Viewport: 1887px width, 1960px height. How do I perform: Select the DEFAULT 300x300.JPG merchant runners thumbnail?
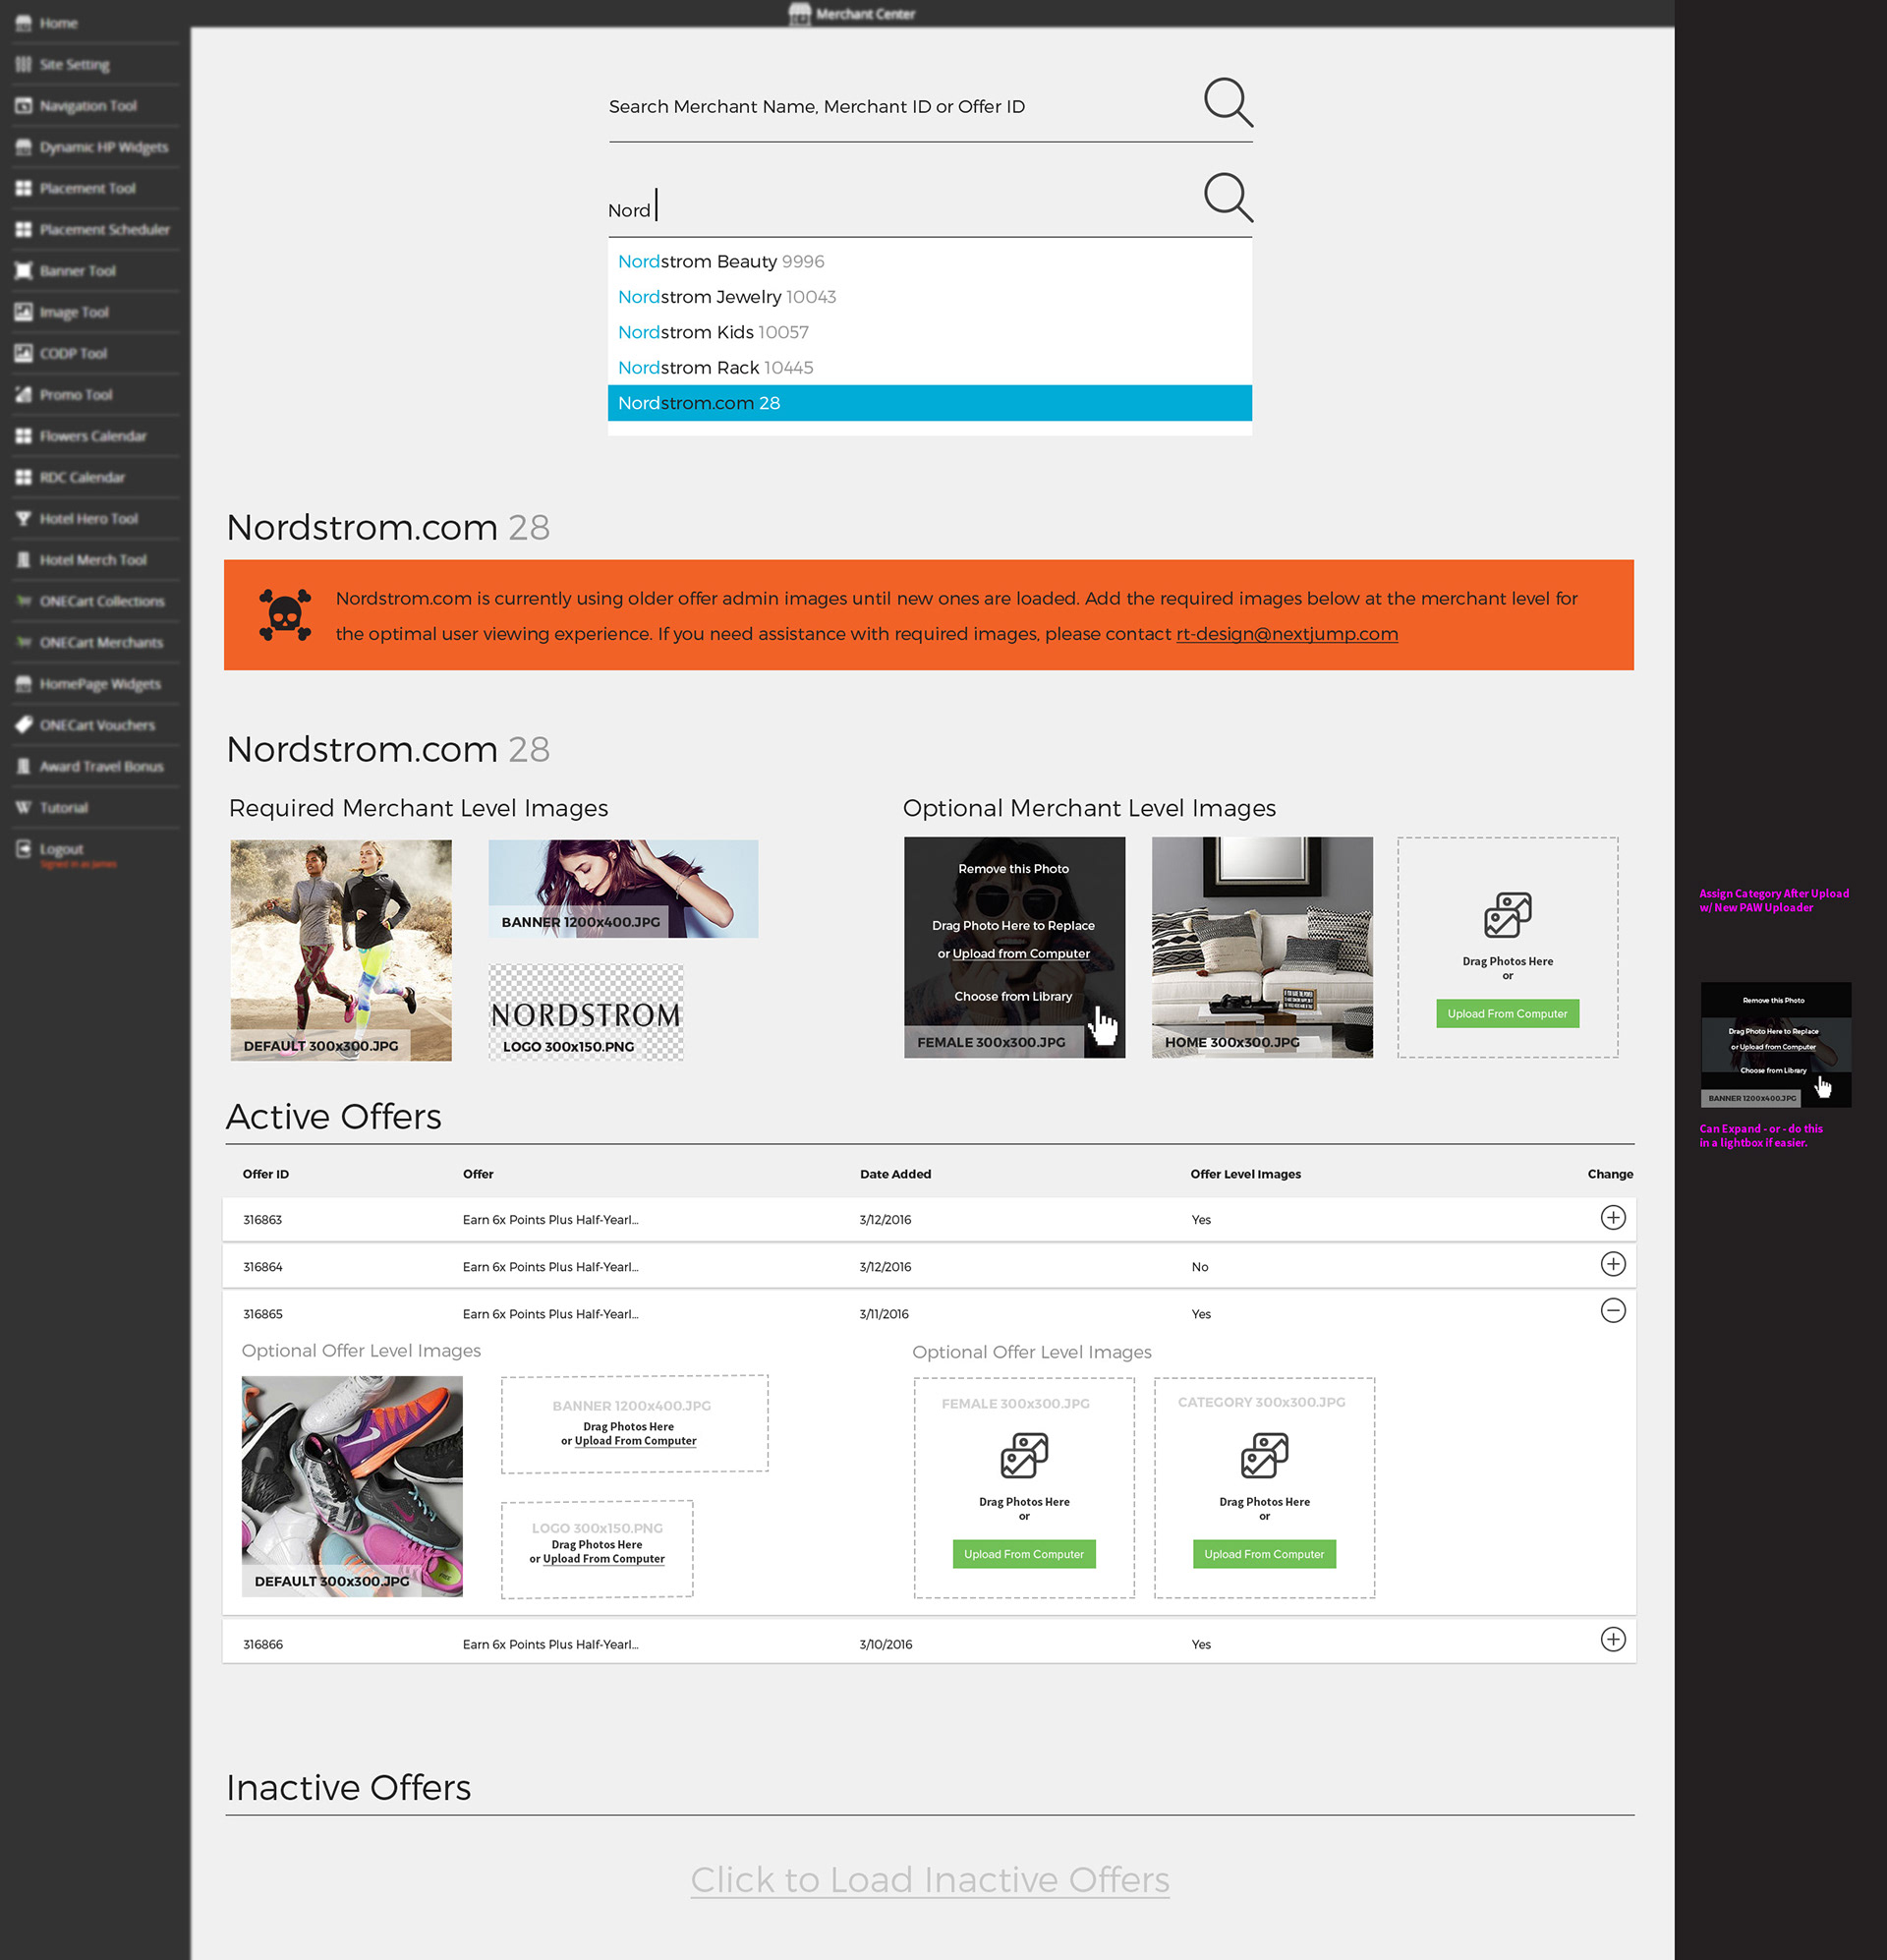click(341, 950)
